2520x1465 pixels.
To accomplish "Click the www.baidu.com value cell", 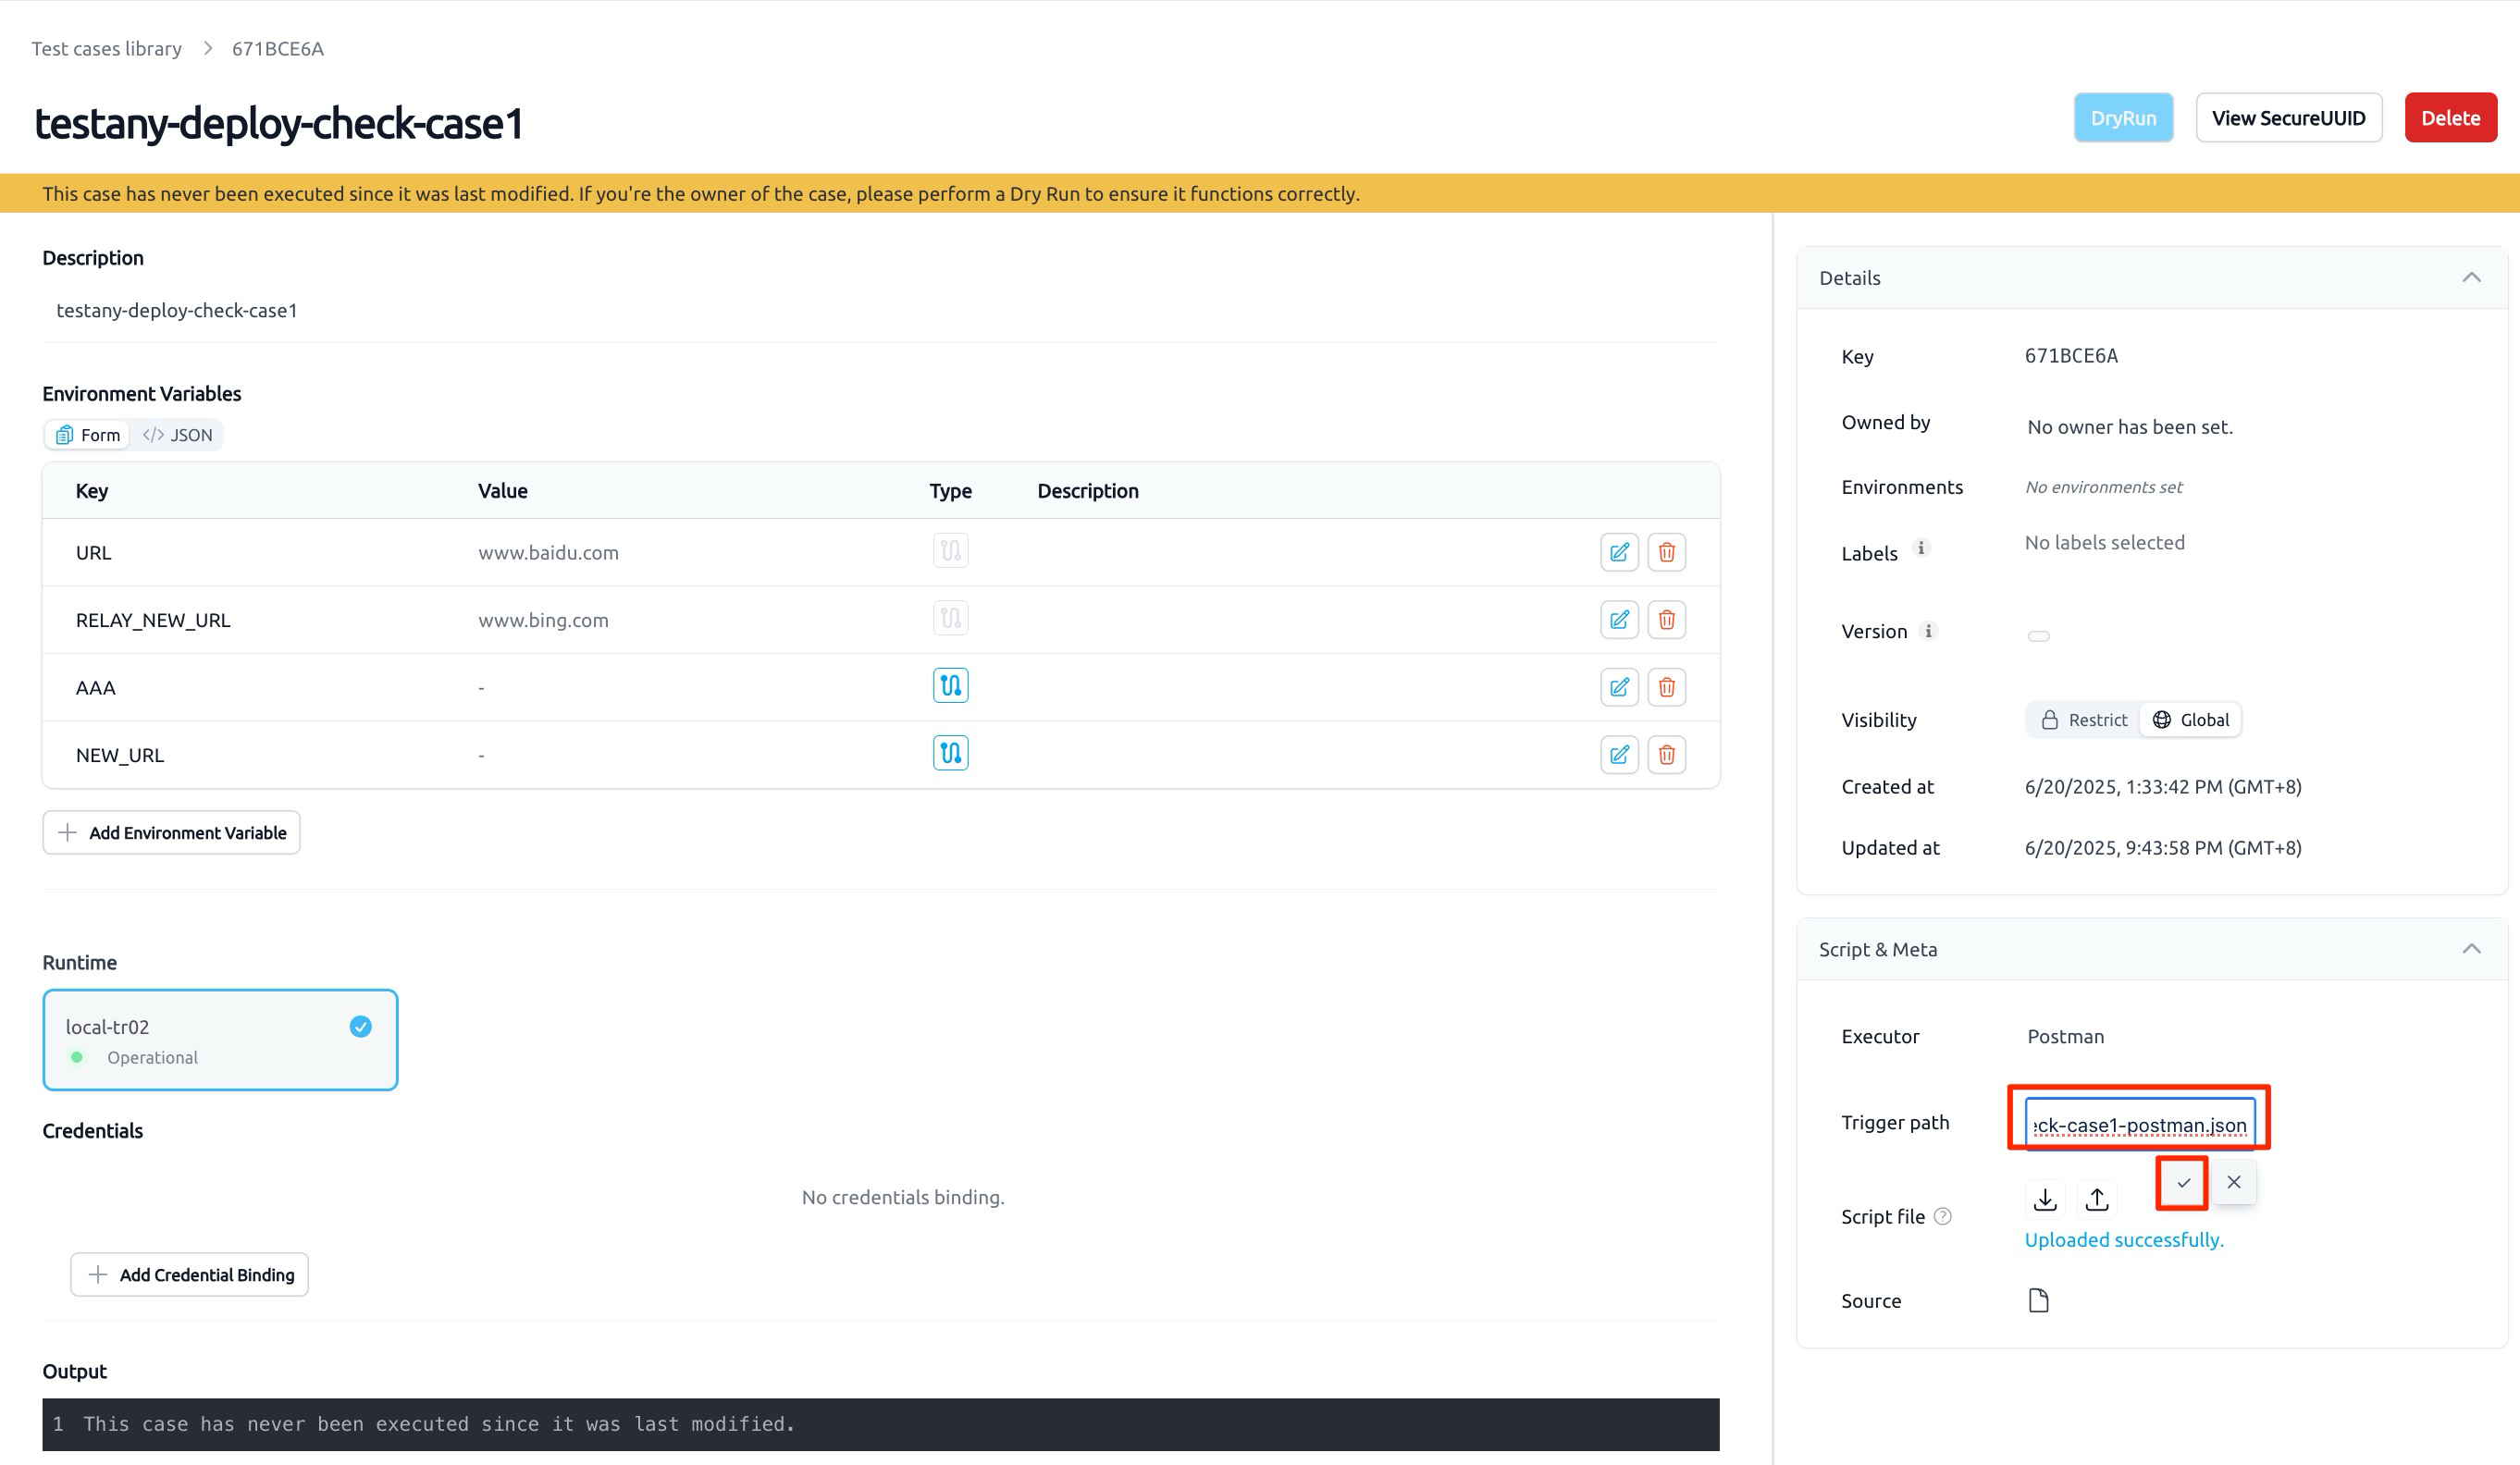I will pos(548,552).
